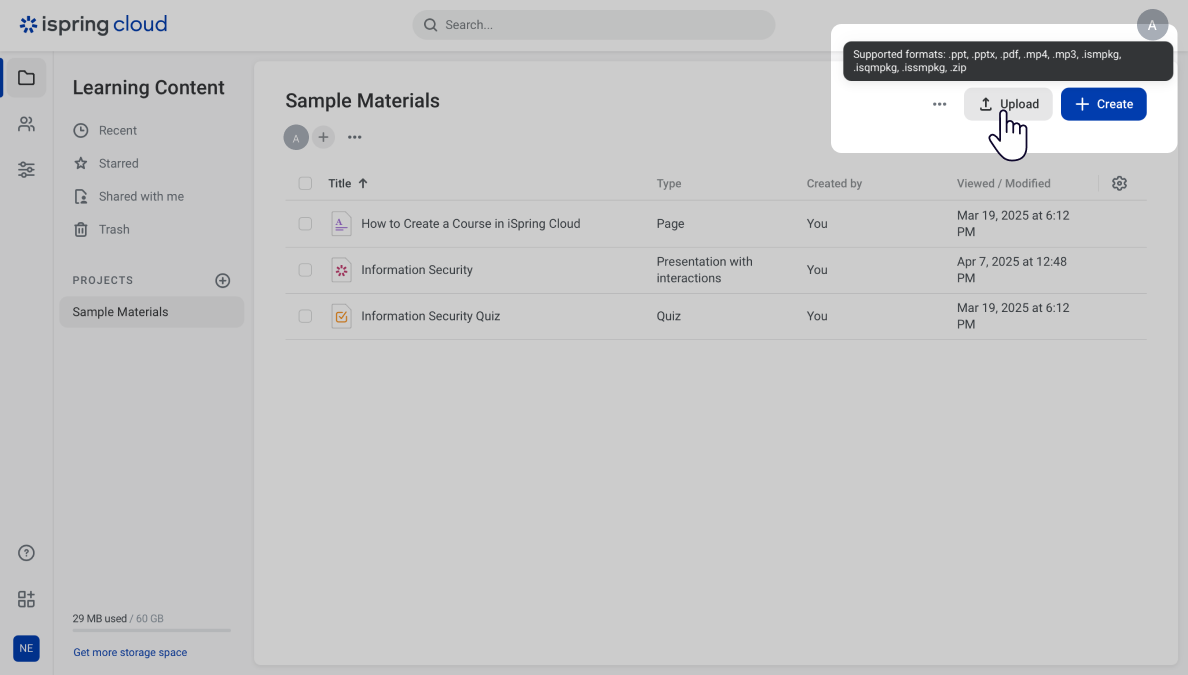Open the apps grid icon above NE badge

(26, 599)
